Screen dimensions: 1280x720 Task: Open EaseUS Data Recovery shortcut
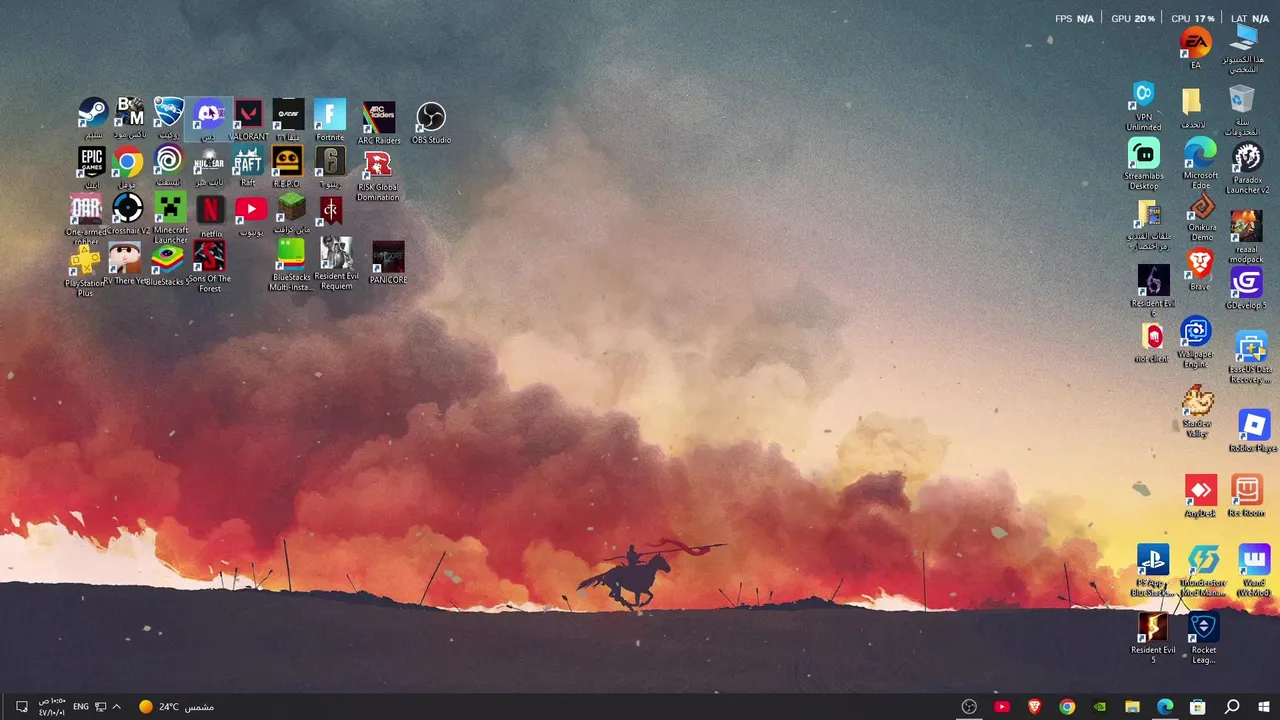coord(1250,356)
